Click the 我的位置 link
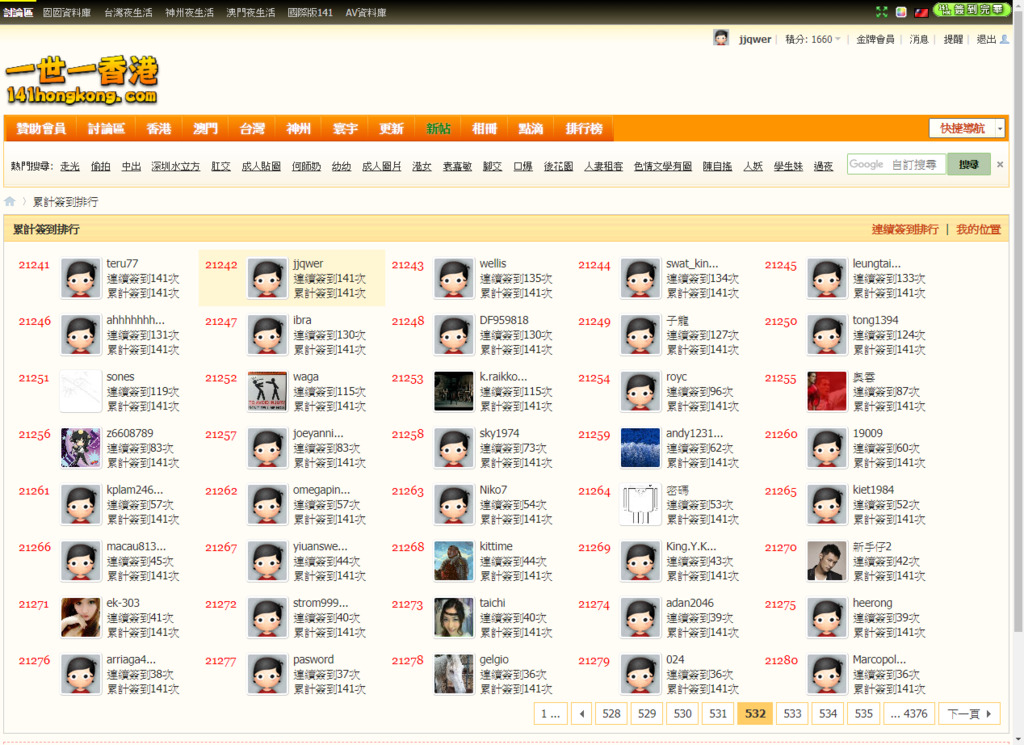 (x=978, y=229)
